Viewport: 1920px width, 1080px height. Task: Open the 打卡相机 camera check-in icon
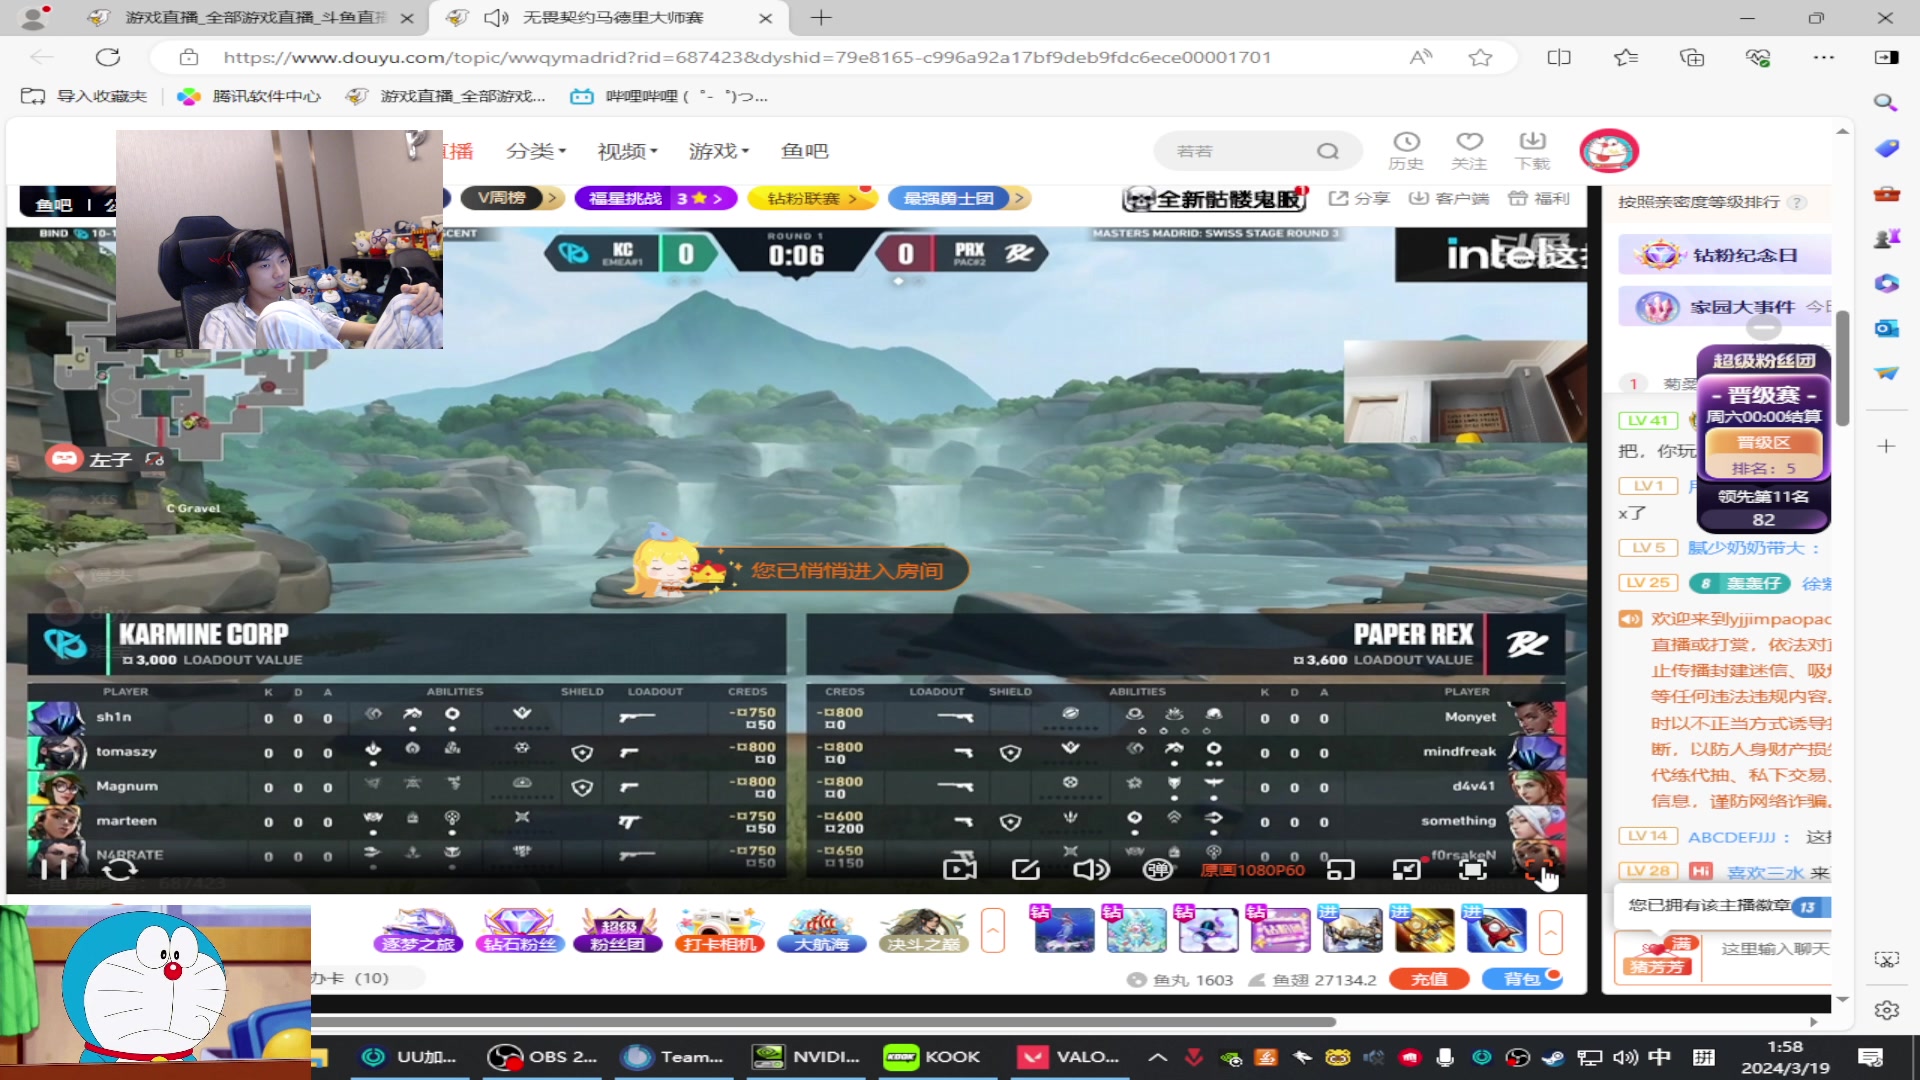click(x=718, y=930)
